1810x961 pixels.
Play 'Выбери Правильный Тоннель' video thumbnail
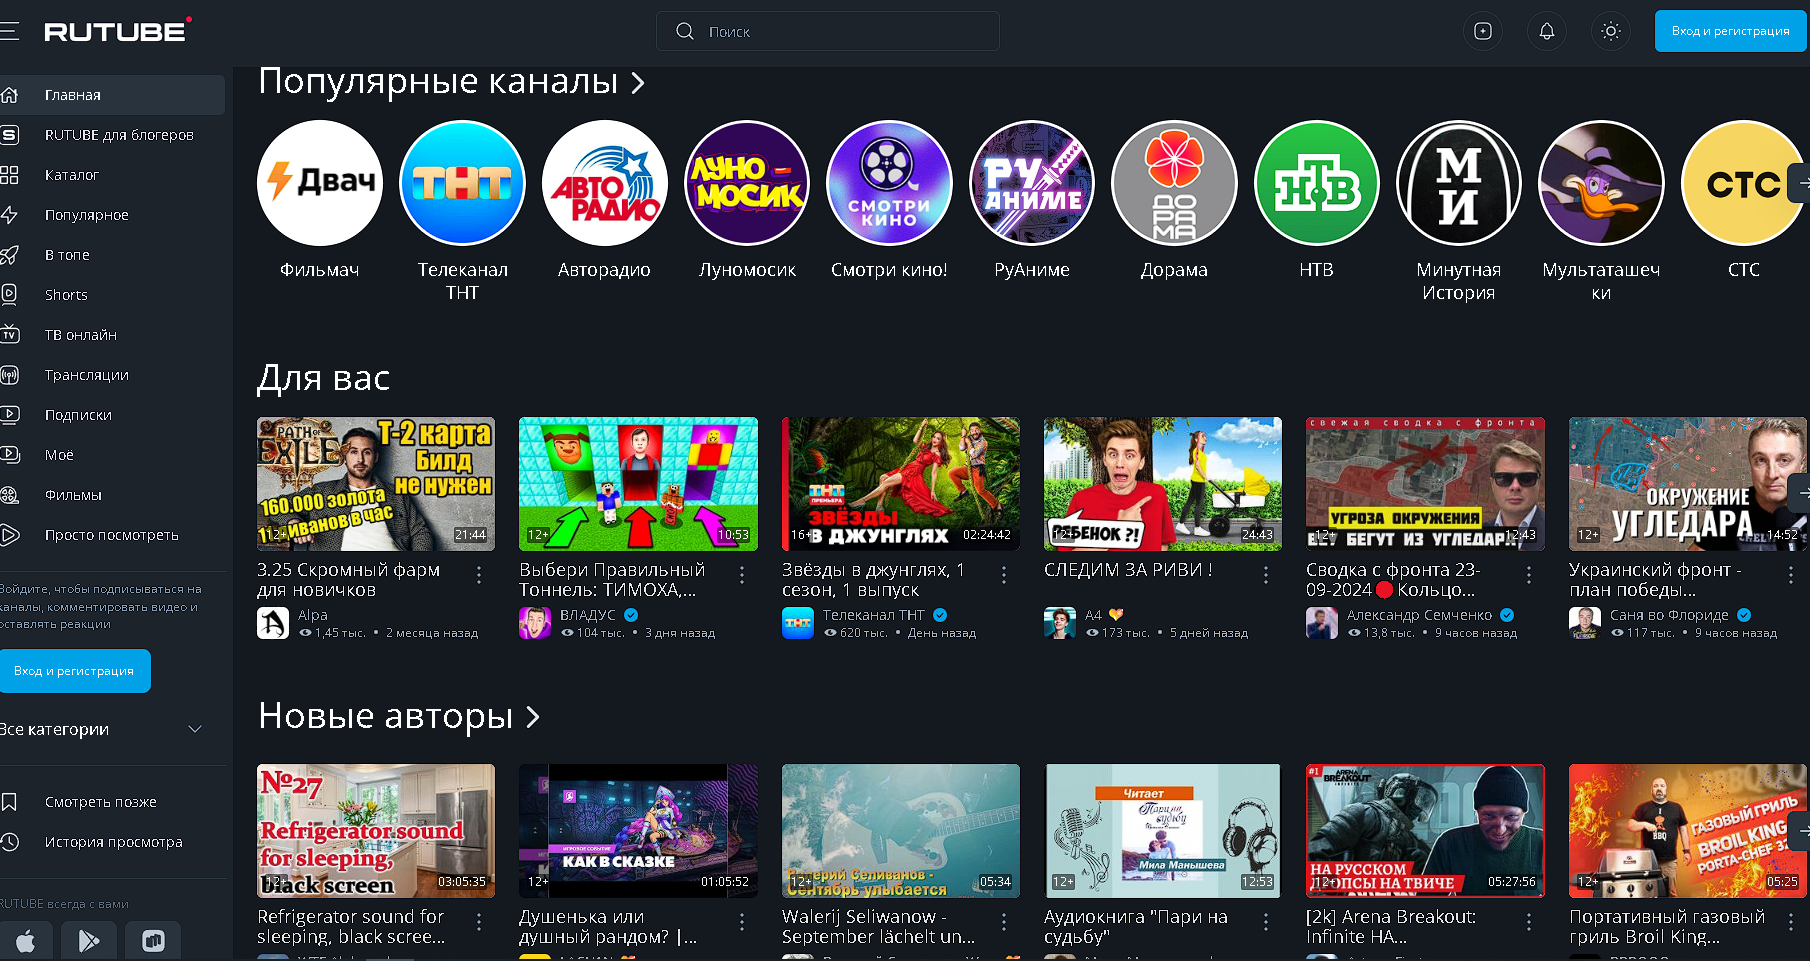[638, 484]
